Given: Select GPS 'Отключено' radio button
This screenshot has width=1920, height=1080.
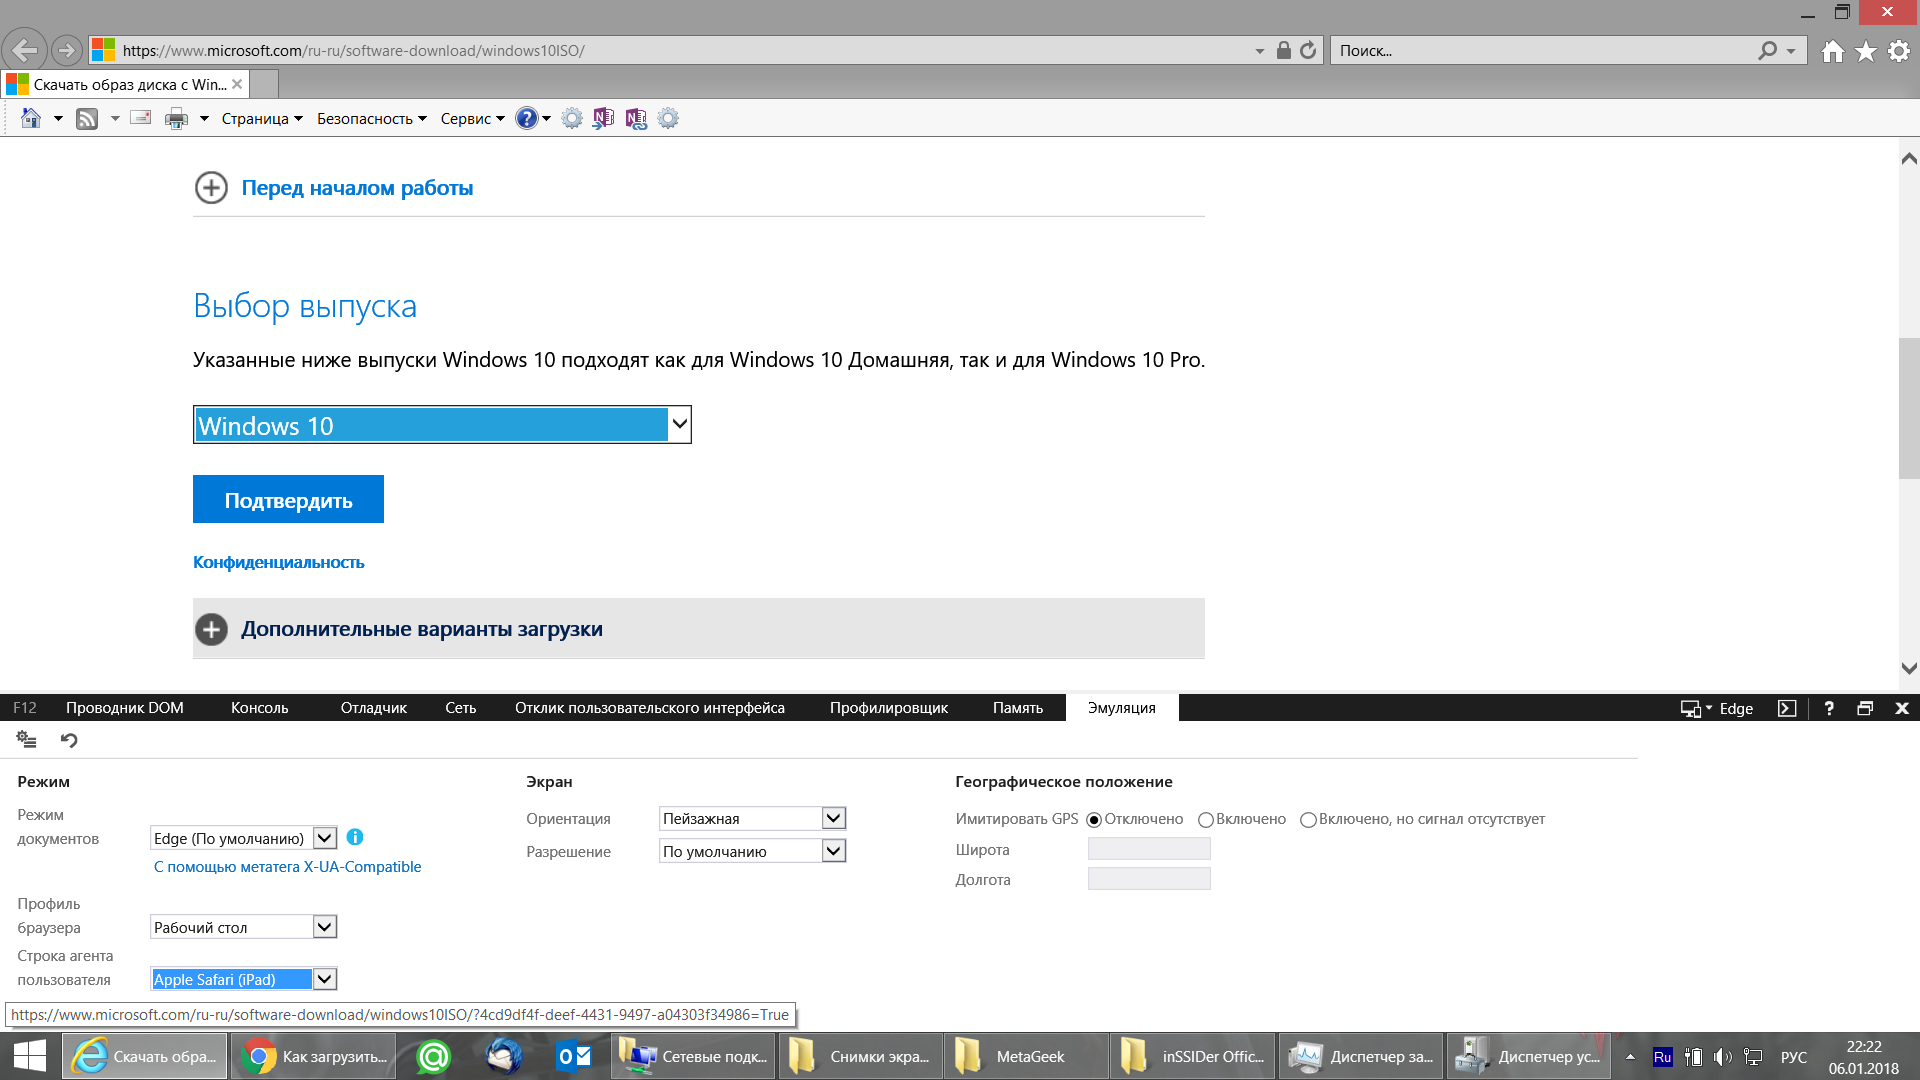Looking at the screenshot, I should pos(1094,820).
